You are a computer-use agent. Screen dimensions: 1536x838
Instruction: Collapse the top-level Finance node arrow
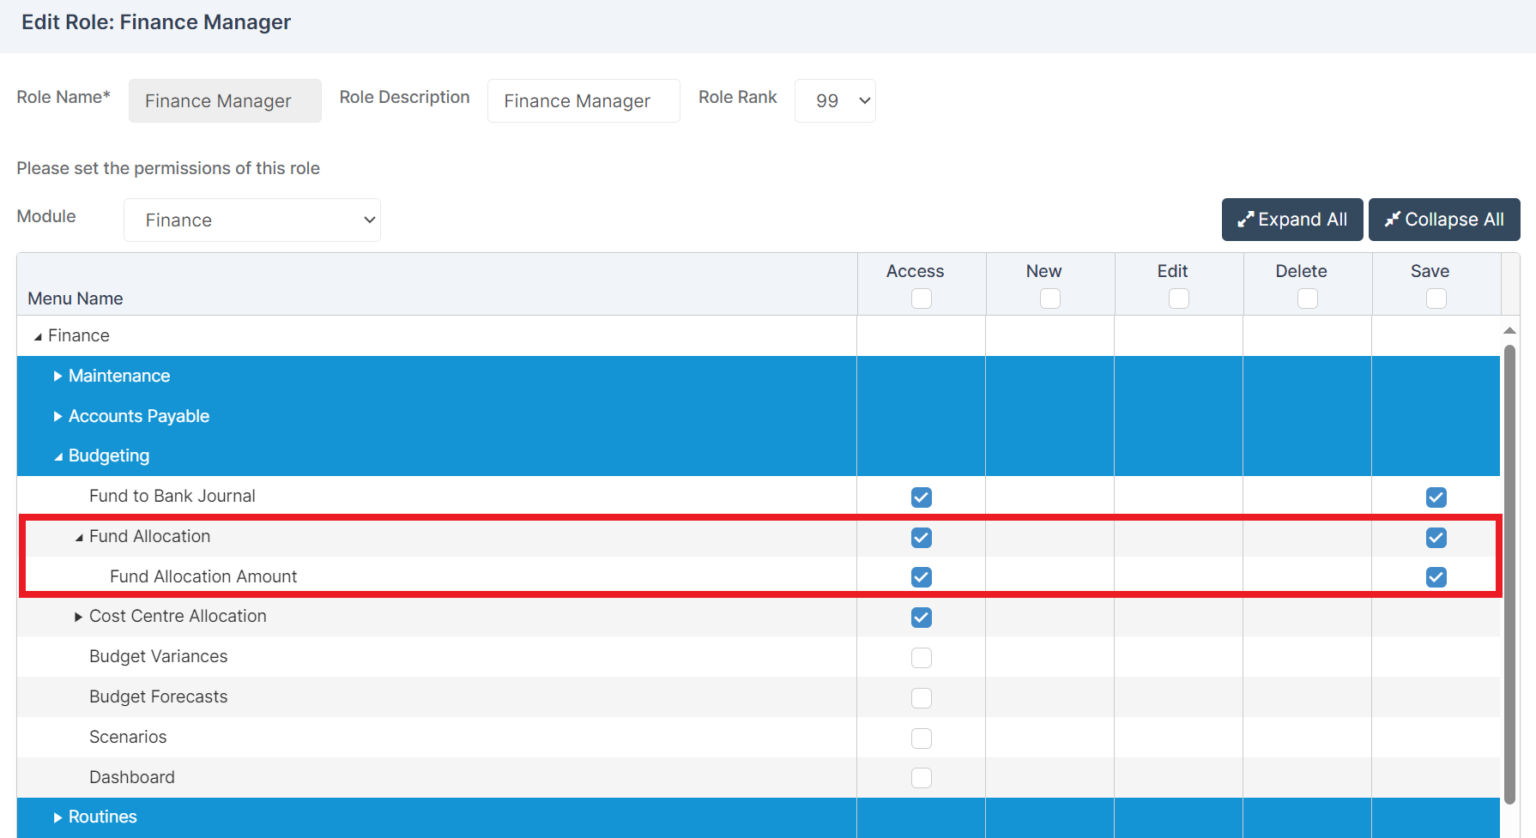coord(38,337)
